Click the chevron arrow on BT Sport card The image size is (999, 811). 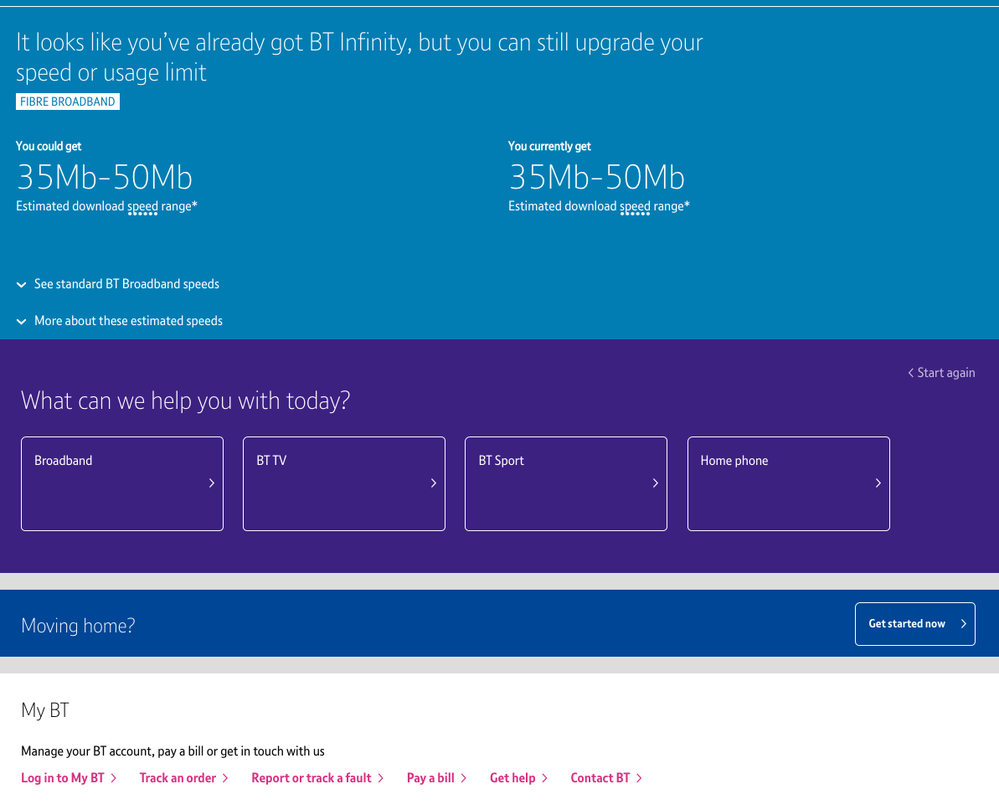pos(655,484)
